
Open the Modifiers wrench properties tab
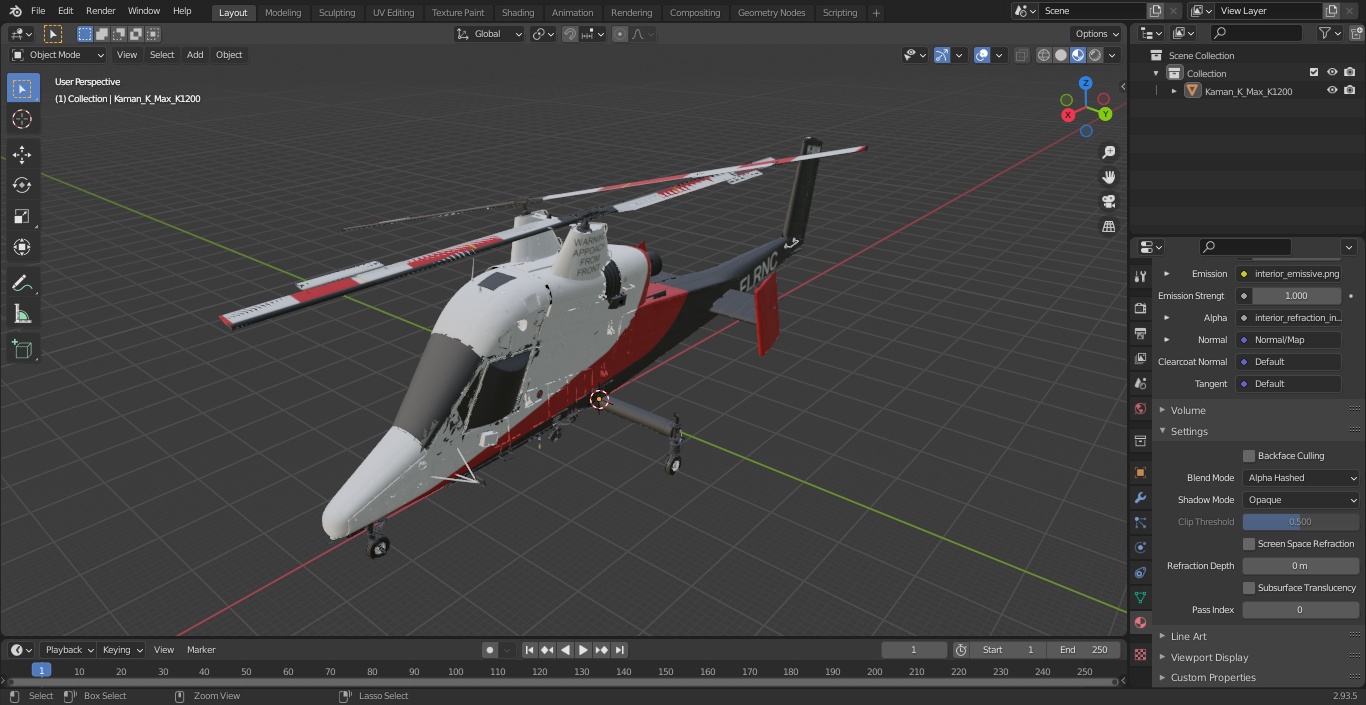pos(1140,497)
